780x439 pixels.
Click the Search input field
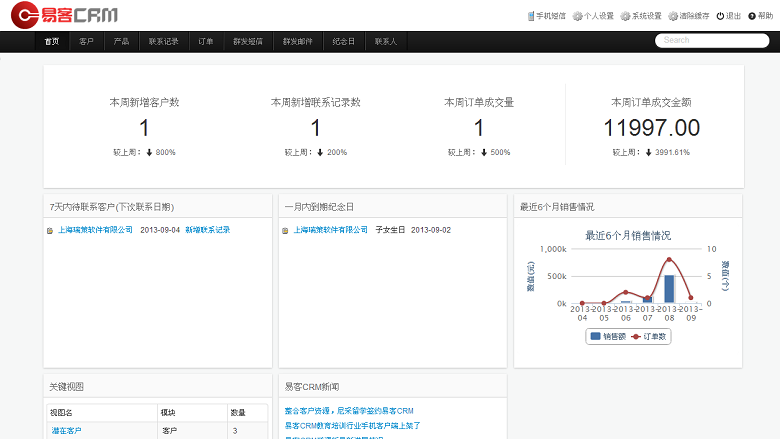pos(711,41)
